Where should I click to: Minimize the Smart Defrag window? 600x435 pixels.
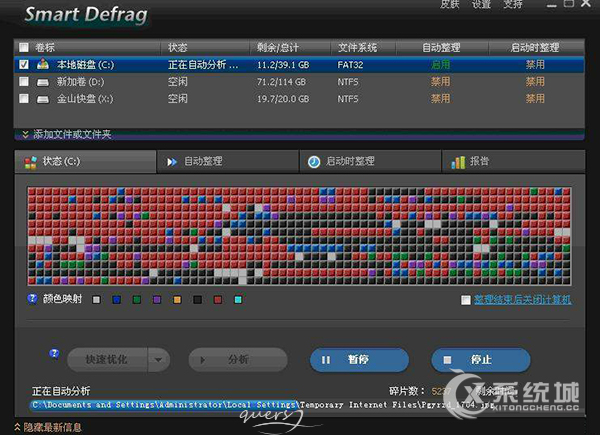[x=551, y=5]
